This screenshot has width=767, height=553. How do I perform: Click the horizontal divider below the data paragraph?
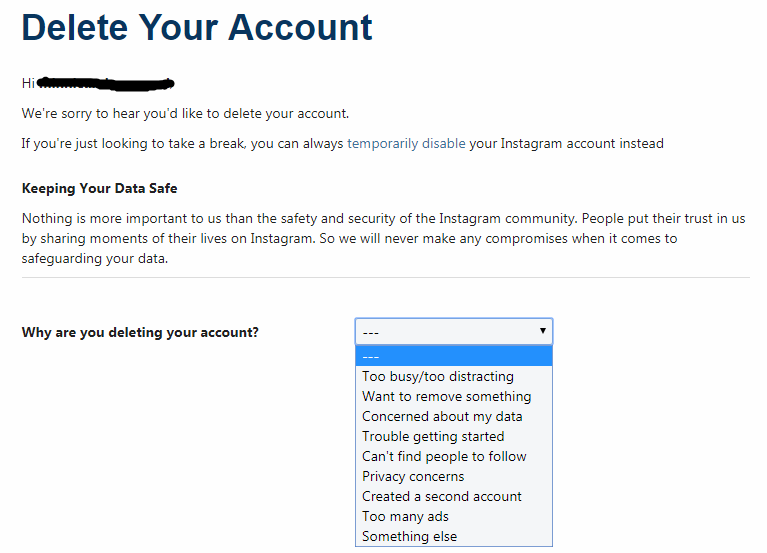point(385,278)
